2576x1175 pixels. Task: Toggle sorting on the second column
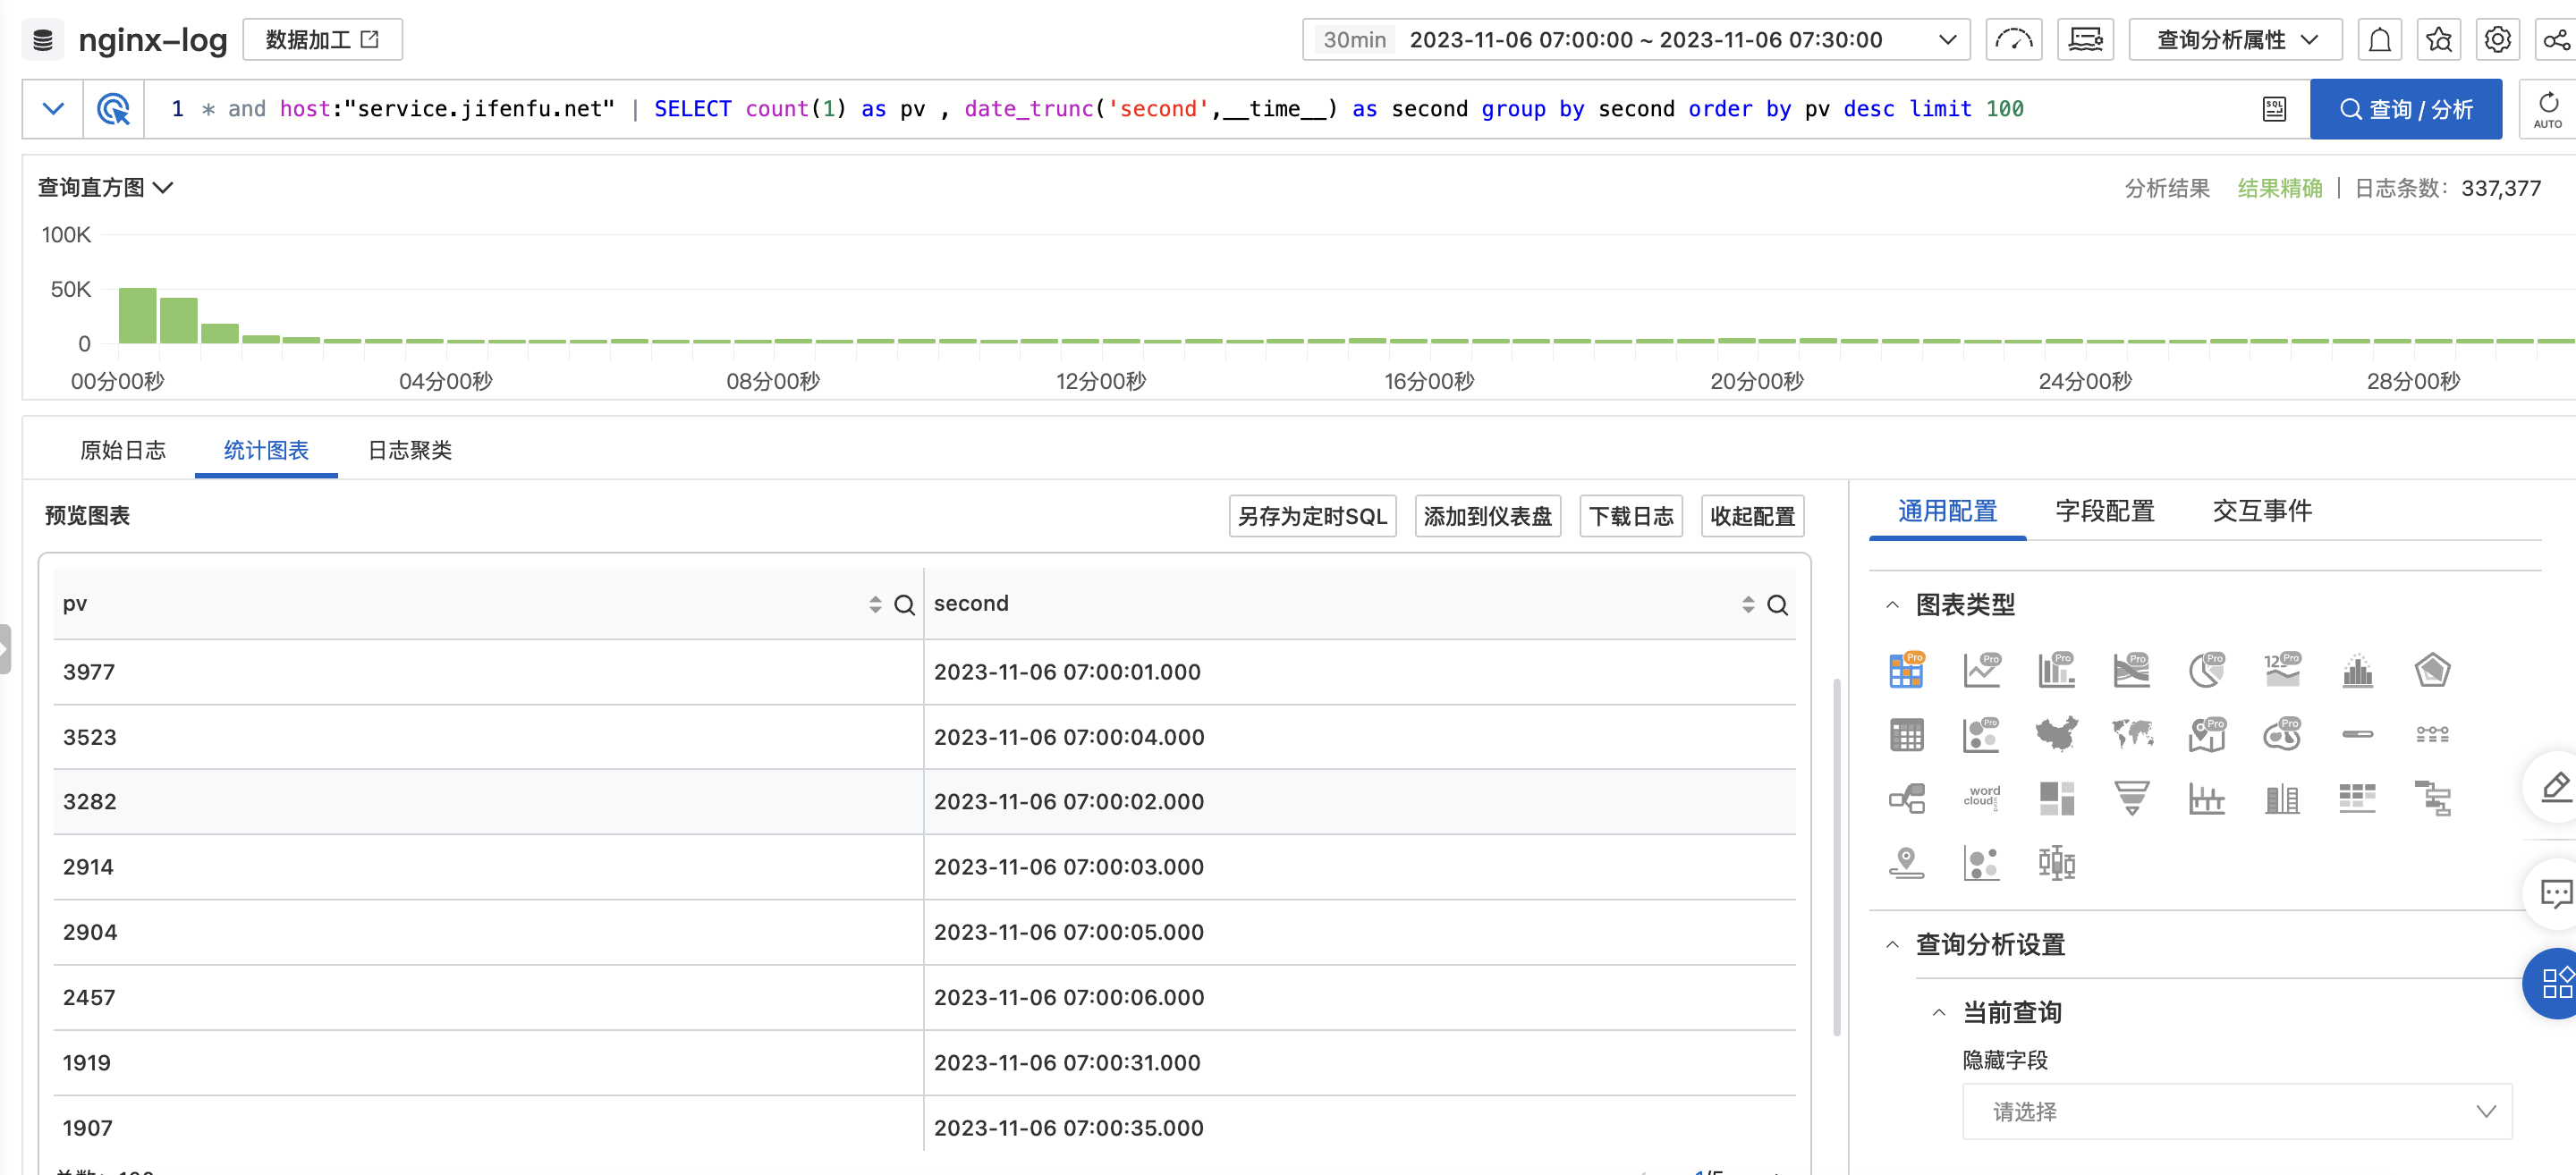coord(1748,603)
